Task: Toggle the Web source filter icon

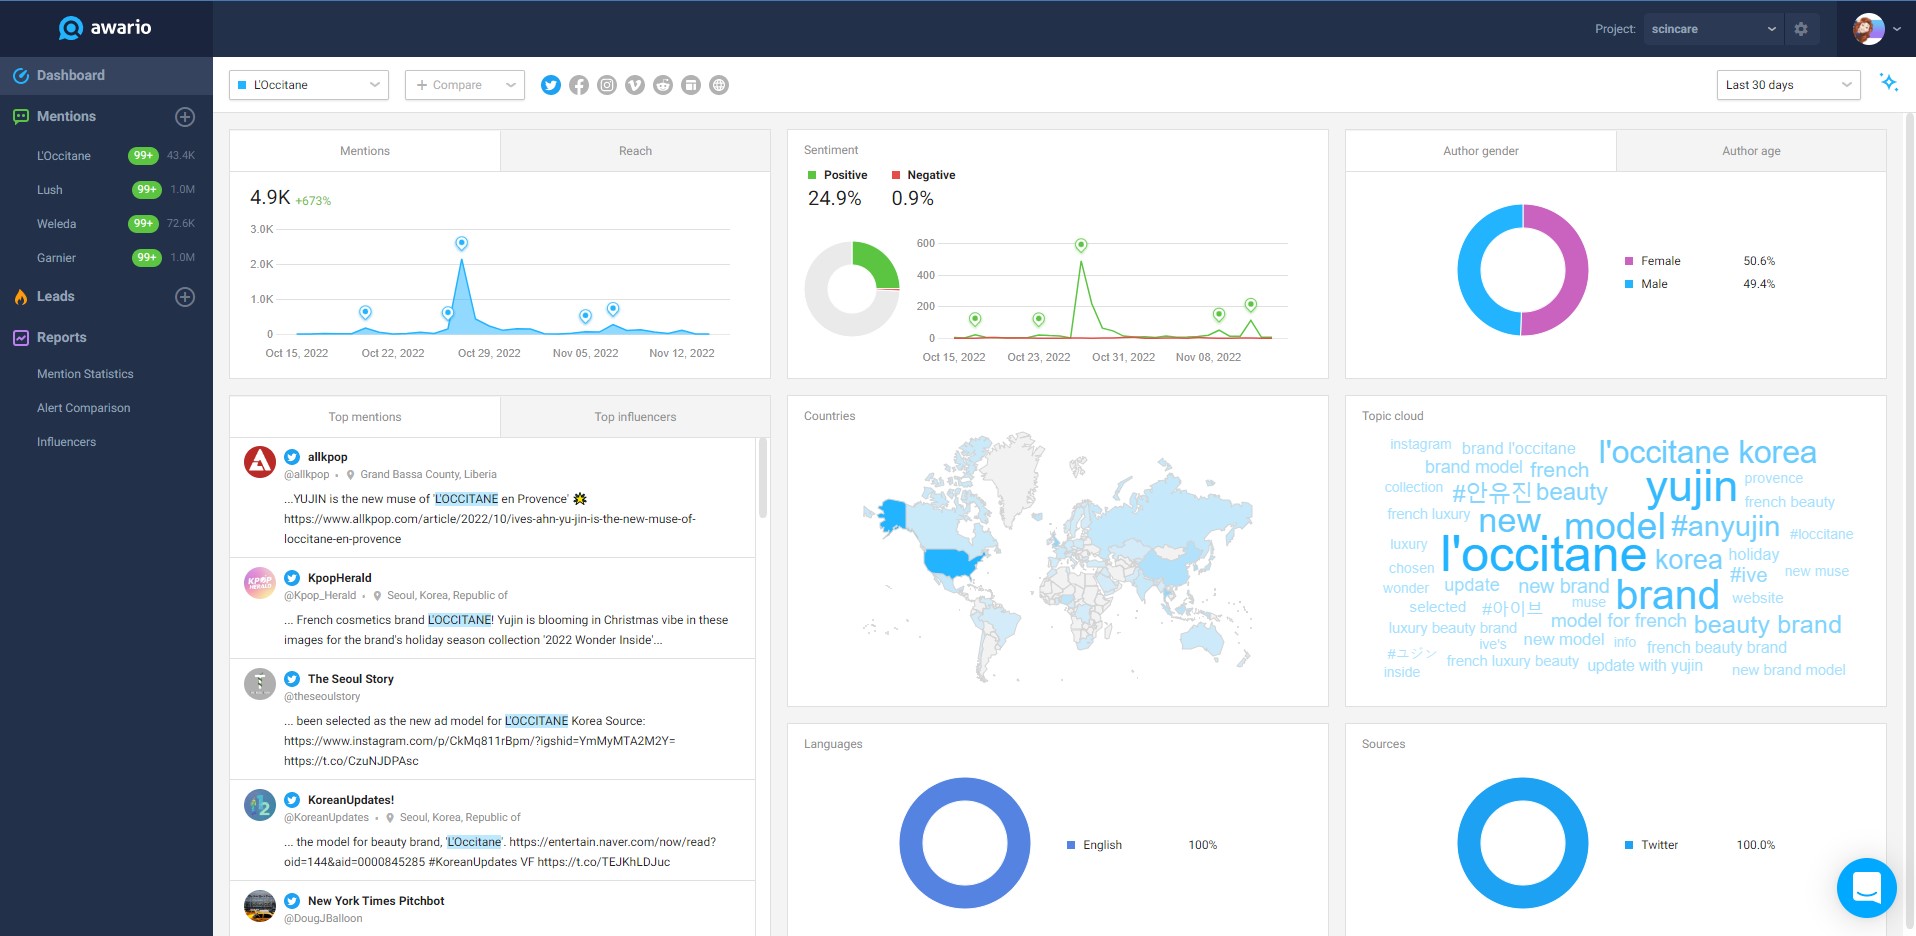Action: pos(719,85)
